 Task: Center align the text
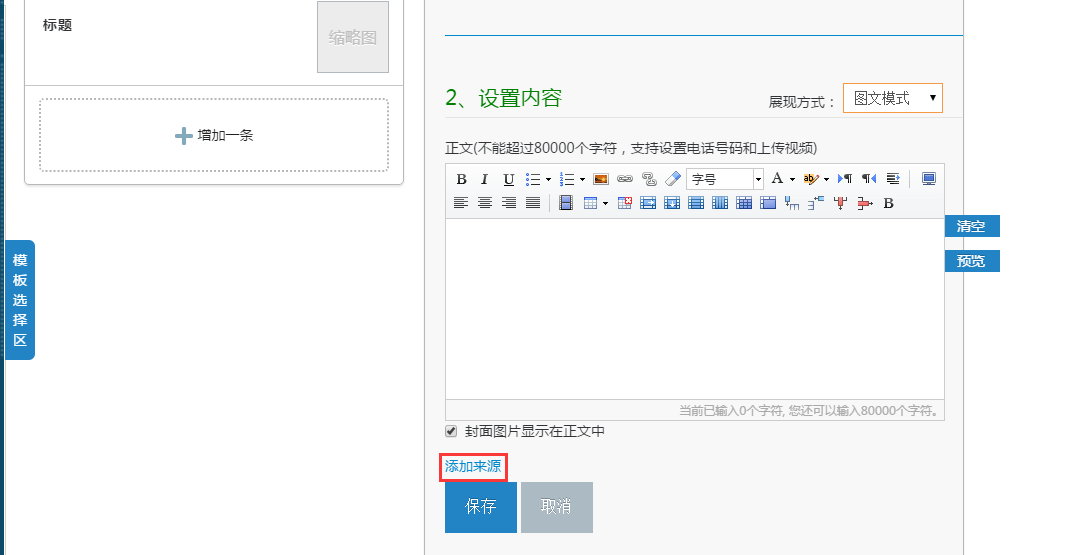(485, 203)
